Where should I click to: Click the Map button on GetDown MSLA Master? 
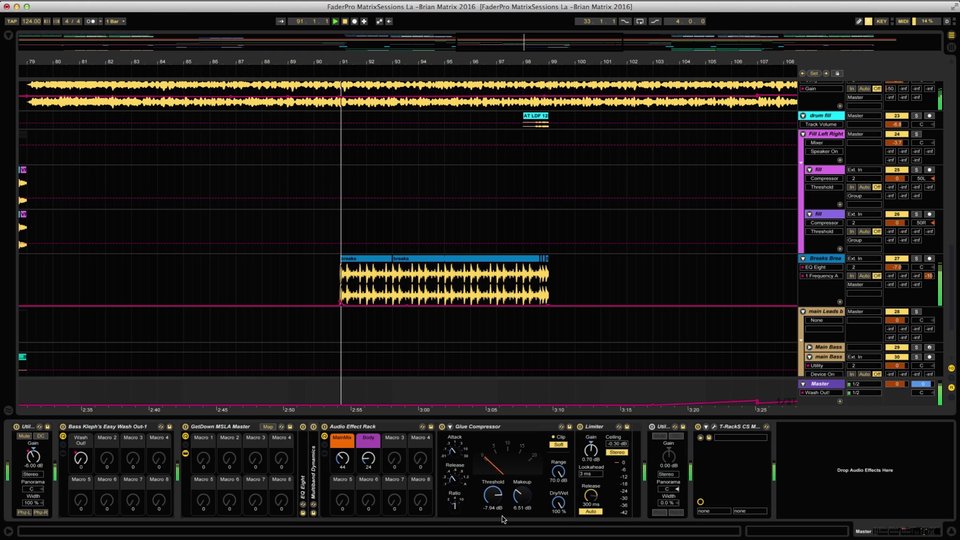point(268,427)
